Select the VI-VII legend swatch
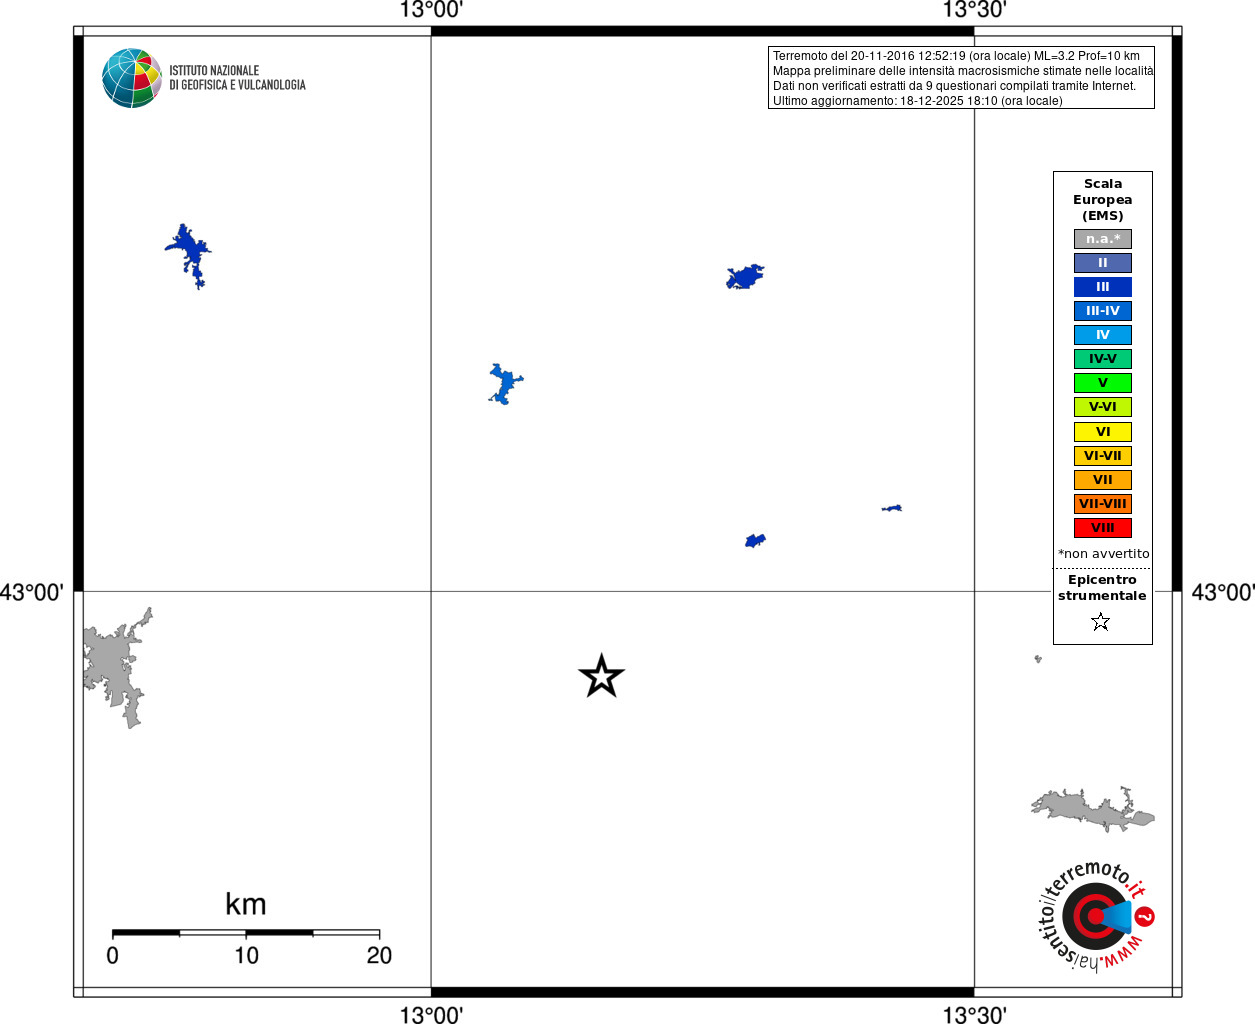 coord(1103,456)
